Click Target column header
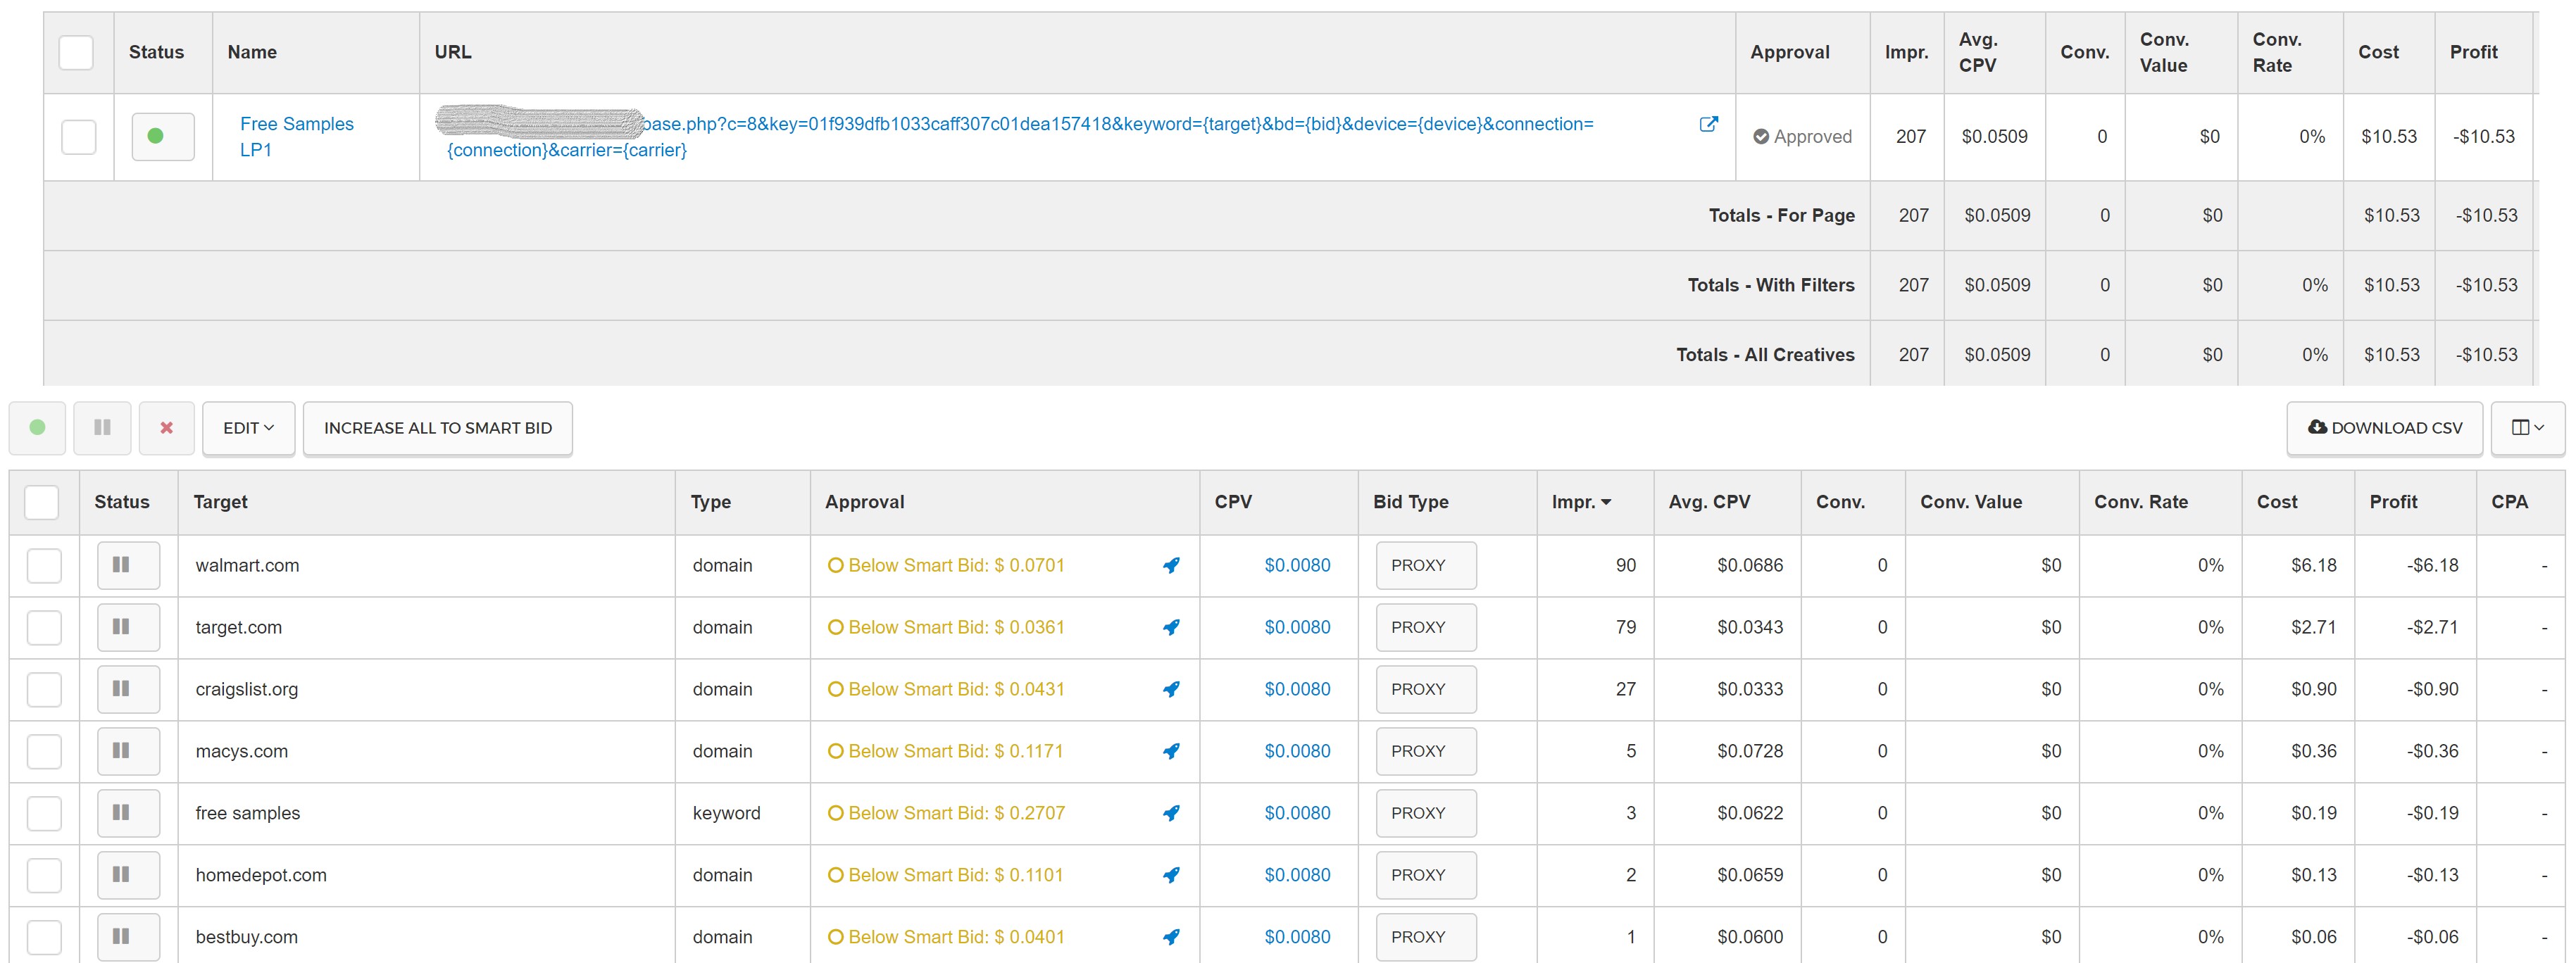The height and width of the screenshot is (963, 2576). [x=221, y=502]
